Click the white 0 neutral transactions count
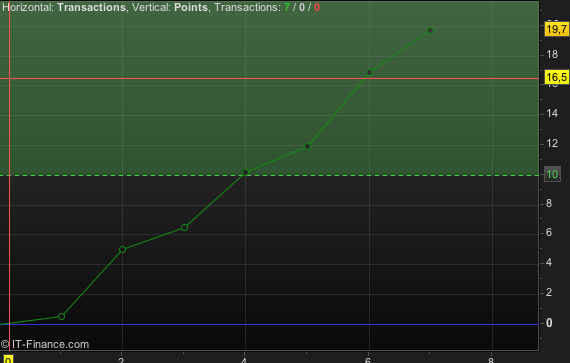 302,7
